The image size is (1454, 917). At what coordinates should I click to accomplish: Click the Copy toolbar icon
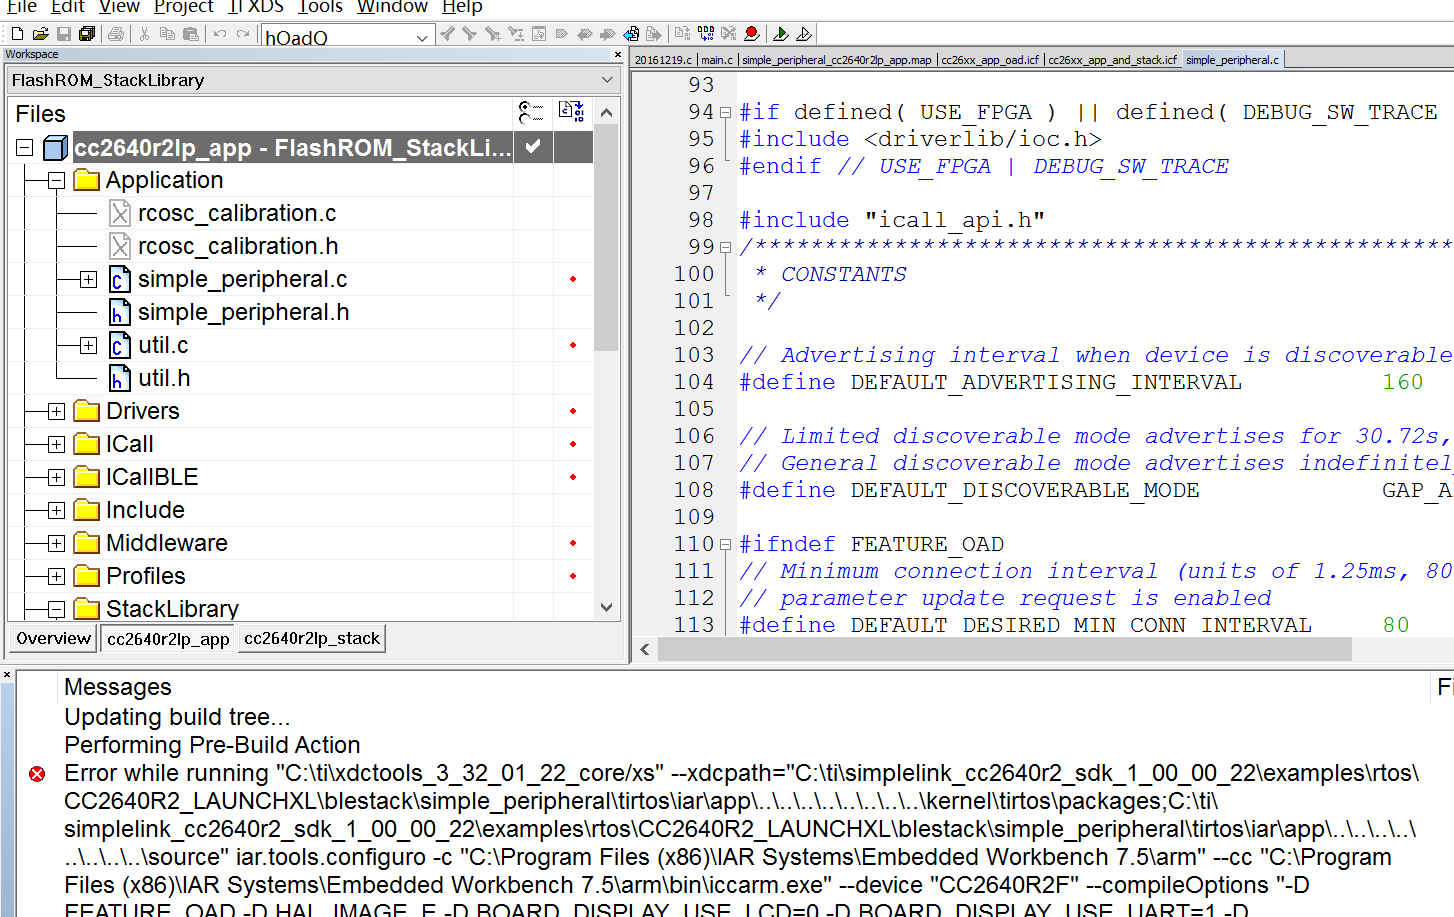(x=167, y=34)
